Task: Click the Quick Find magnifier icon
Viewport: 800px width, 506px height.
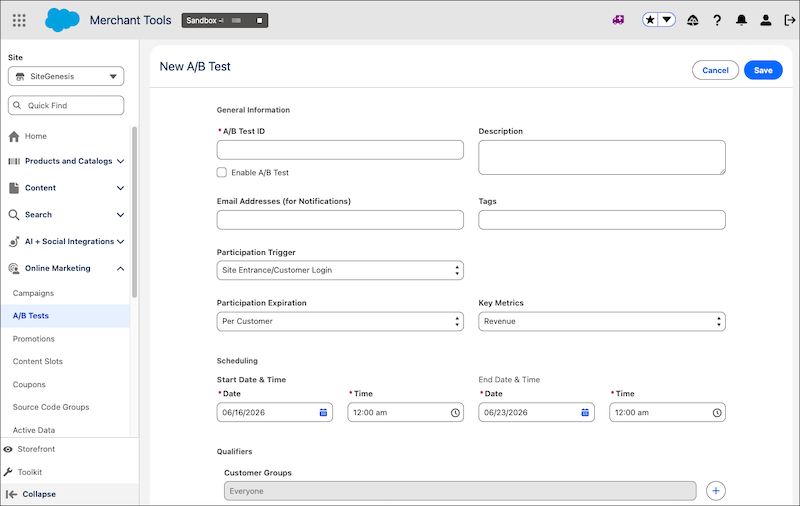Action: (x=17, y=105)
